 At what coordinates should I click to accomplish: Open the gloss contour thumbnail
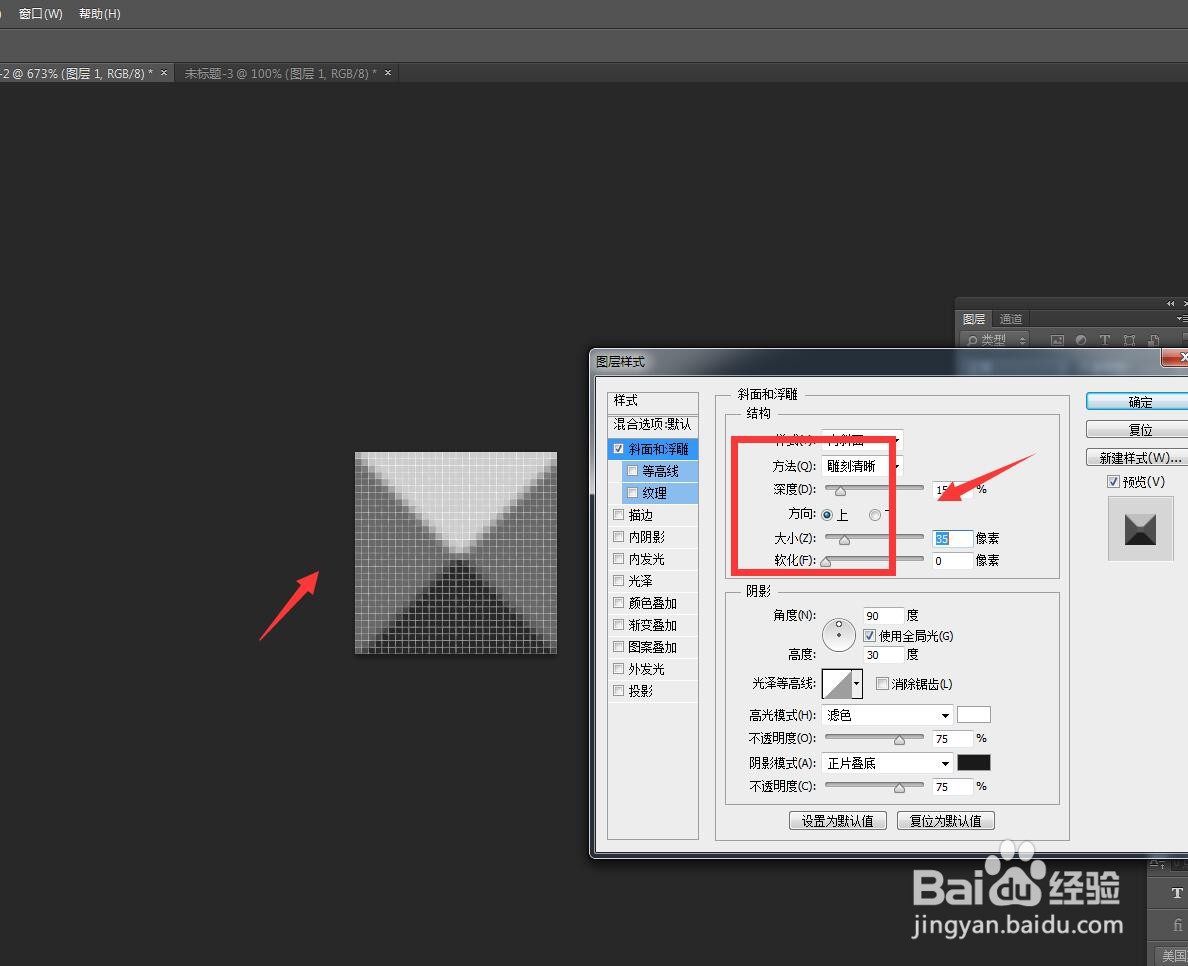click(836, 683)
